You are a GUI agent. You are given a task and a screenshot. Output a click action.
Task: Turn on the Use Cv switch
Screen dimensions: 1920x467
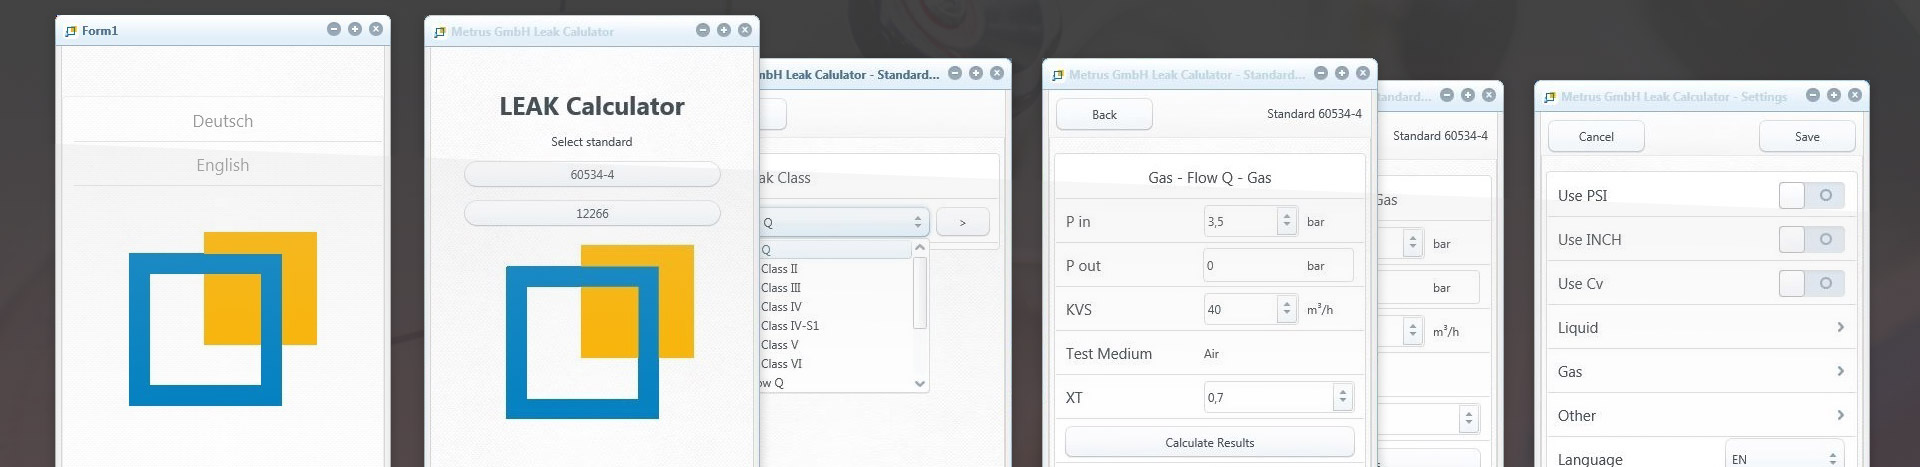tap(1811, 284)
